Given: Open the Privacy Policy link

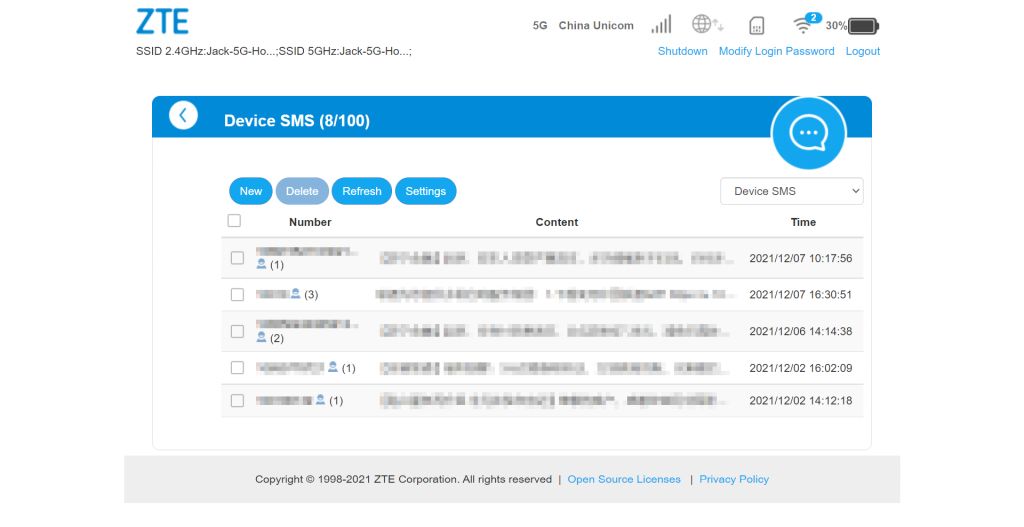Looking at the screenshot, I should [734, 479].
